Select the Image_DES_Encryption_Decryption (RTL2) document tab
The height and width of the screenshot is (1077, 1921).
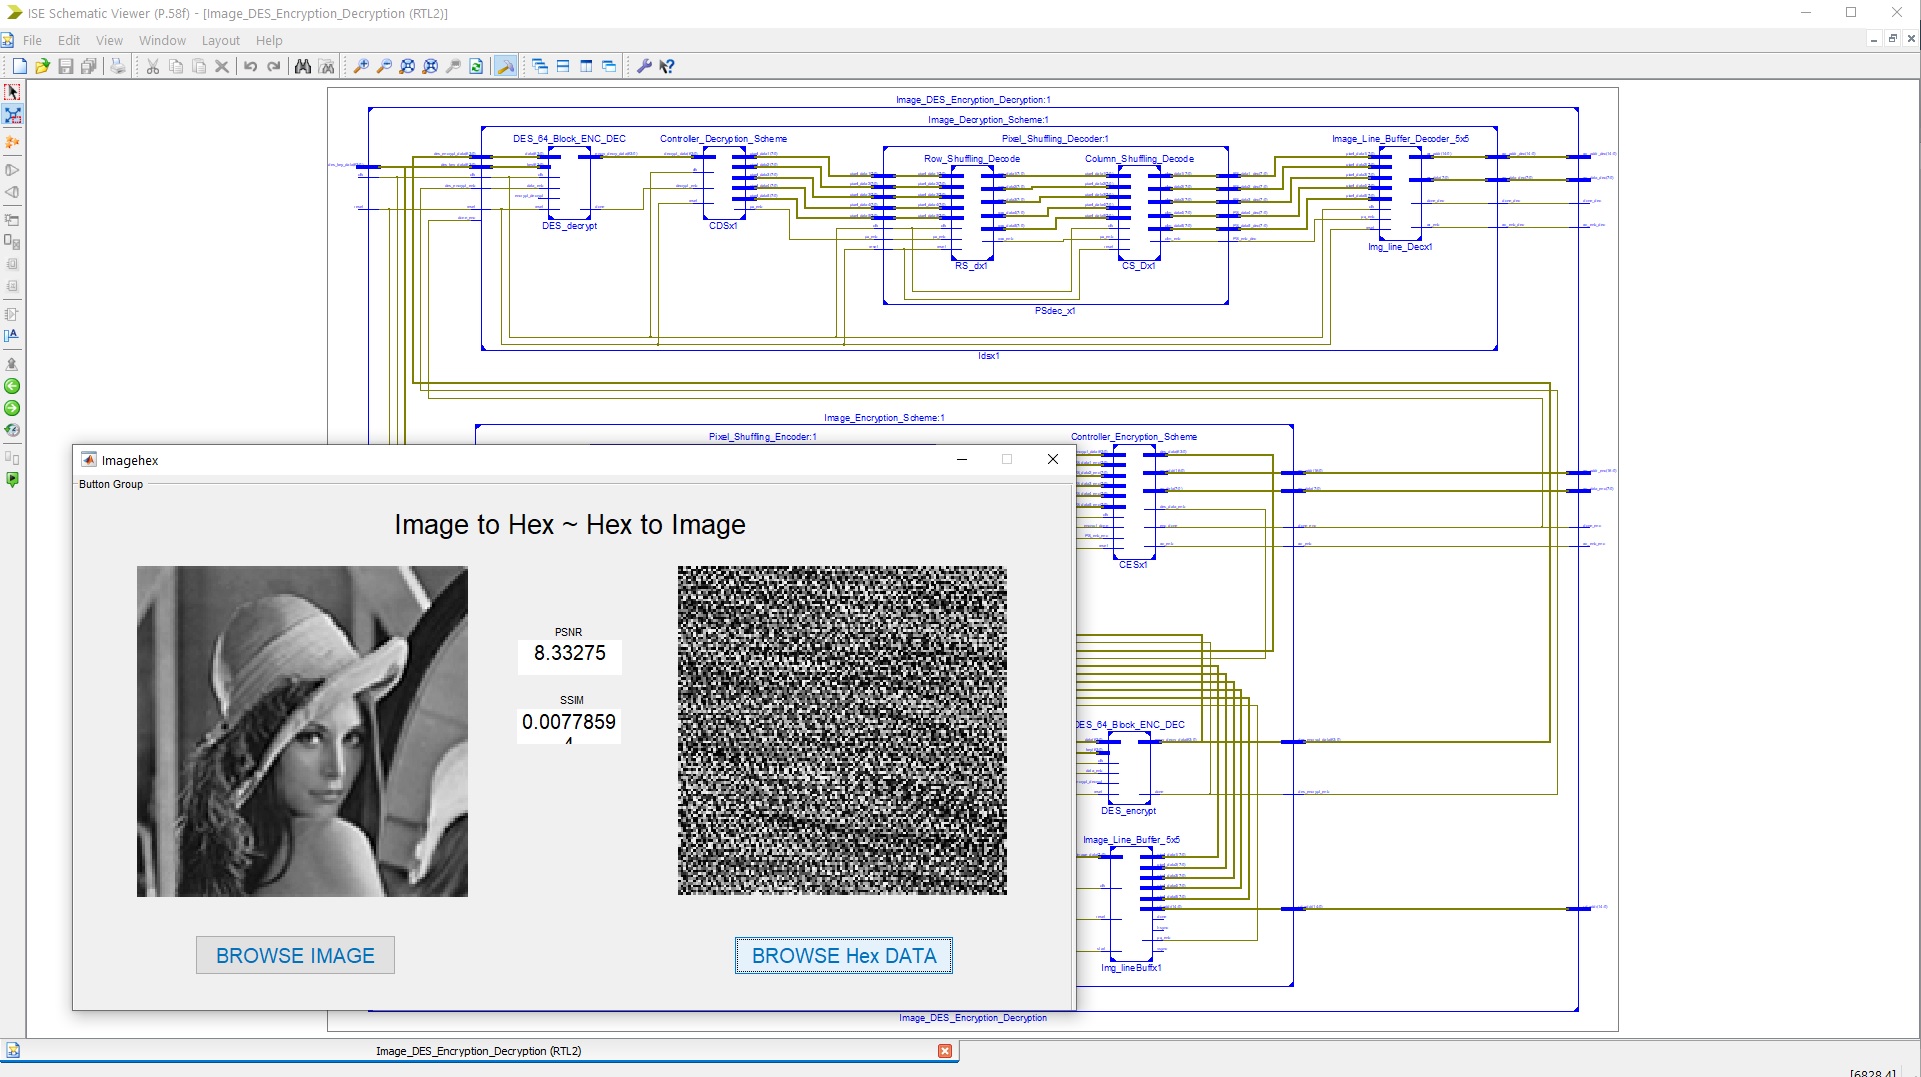click(x=478, y=1051)
